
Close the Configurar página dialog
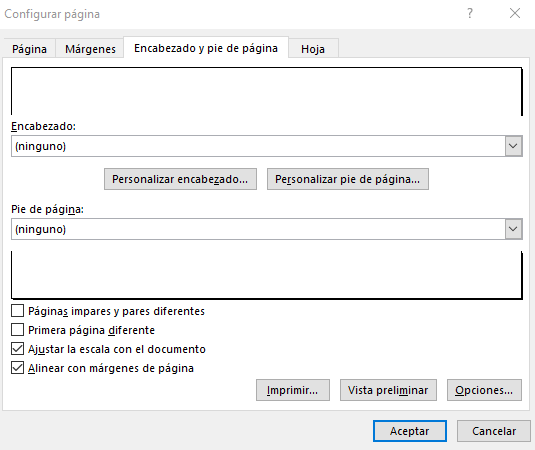click(515, 14)
